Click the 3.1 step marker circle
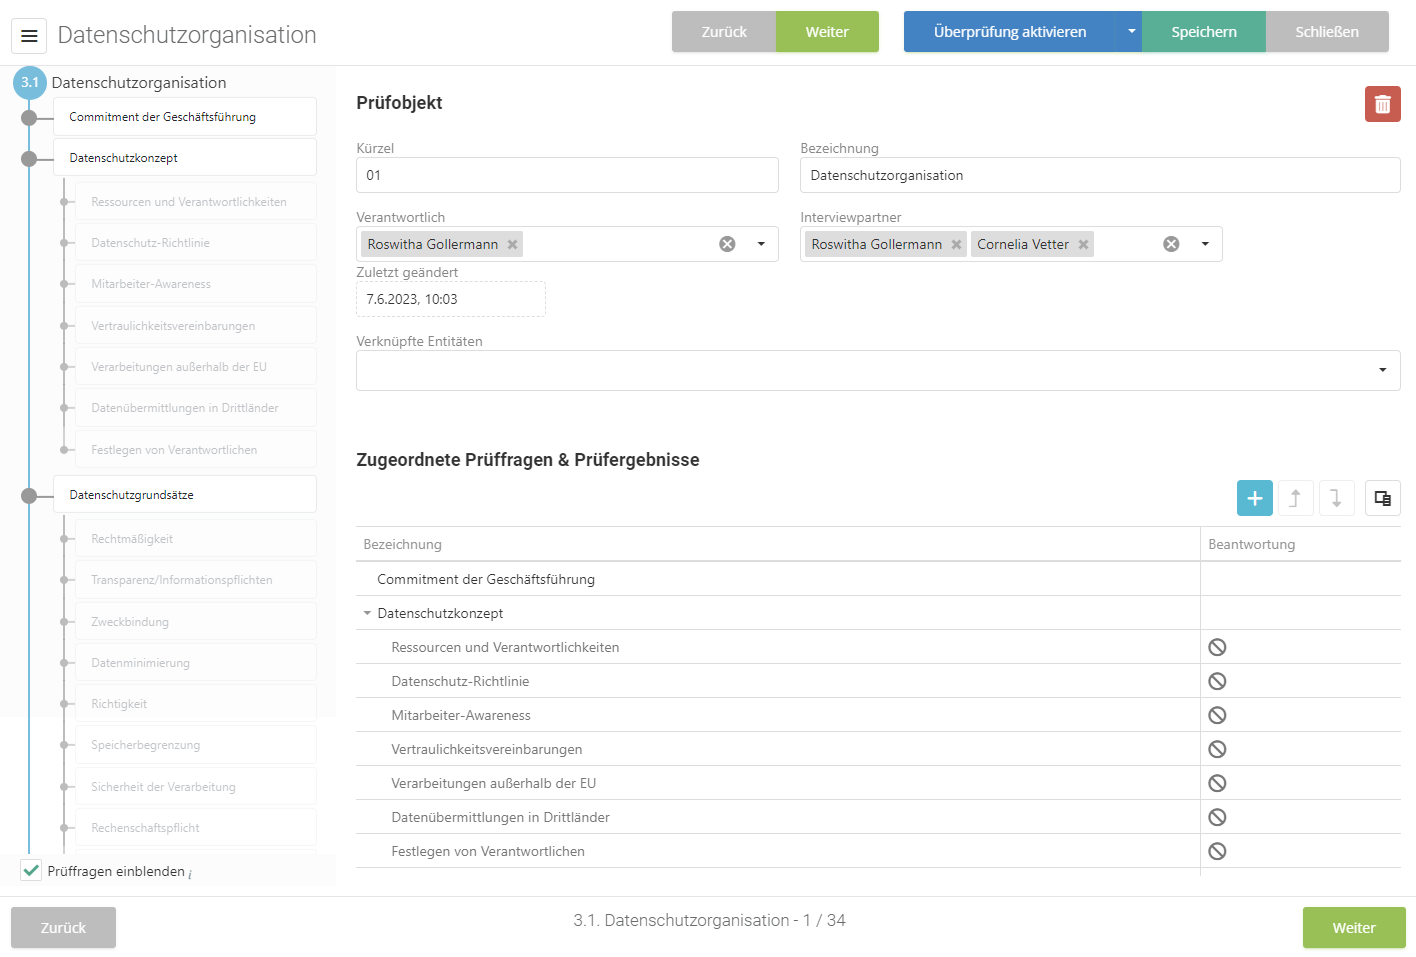This screenshot has width=1416, height=957. (x=30, y=83)
